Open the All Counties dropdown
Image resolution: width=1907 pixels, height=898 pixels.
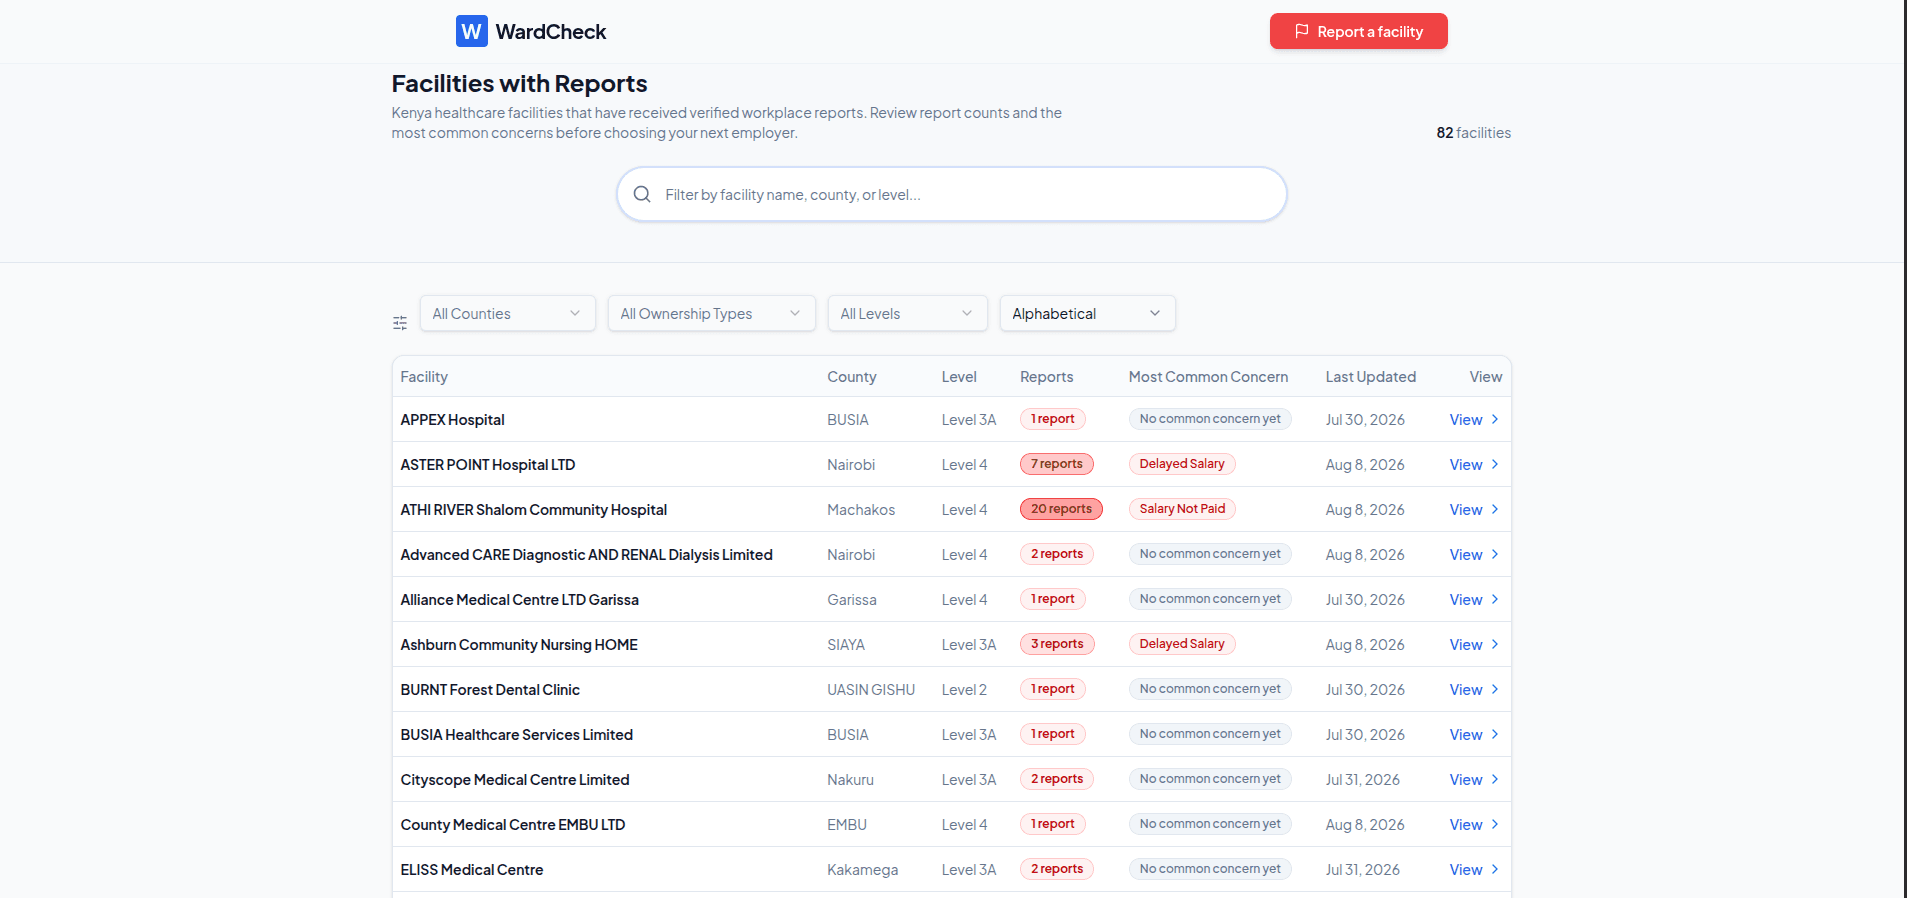click(x=507, y=313)
